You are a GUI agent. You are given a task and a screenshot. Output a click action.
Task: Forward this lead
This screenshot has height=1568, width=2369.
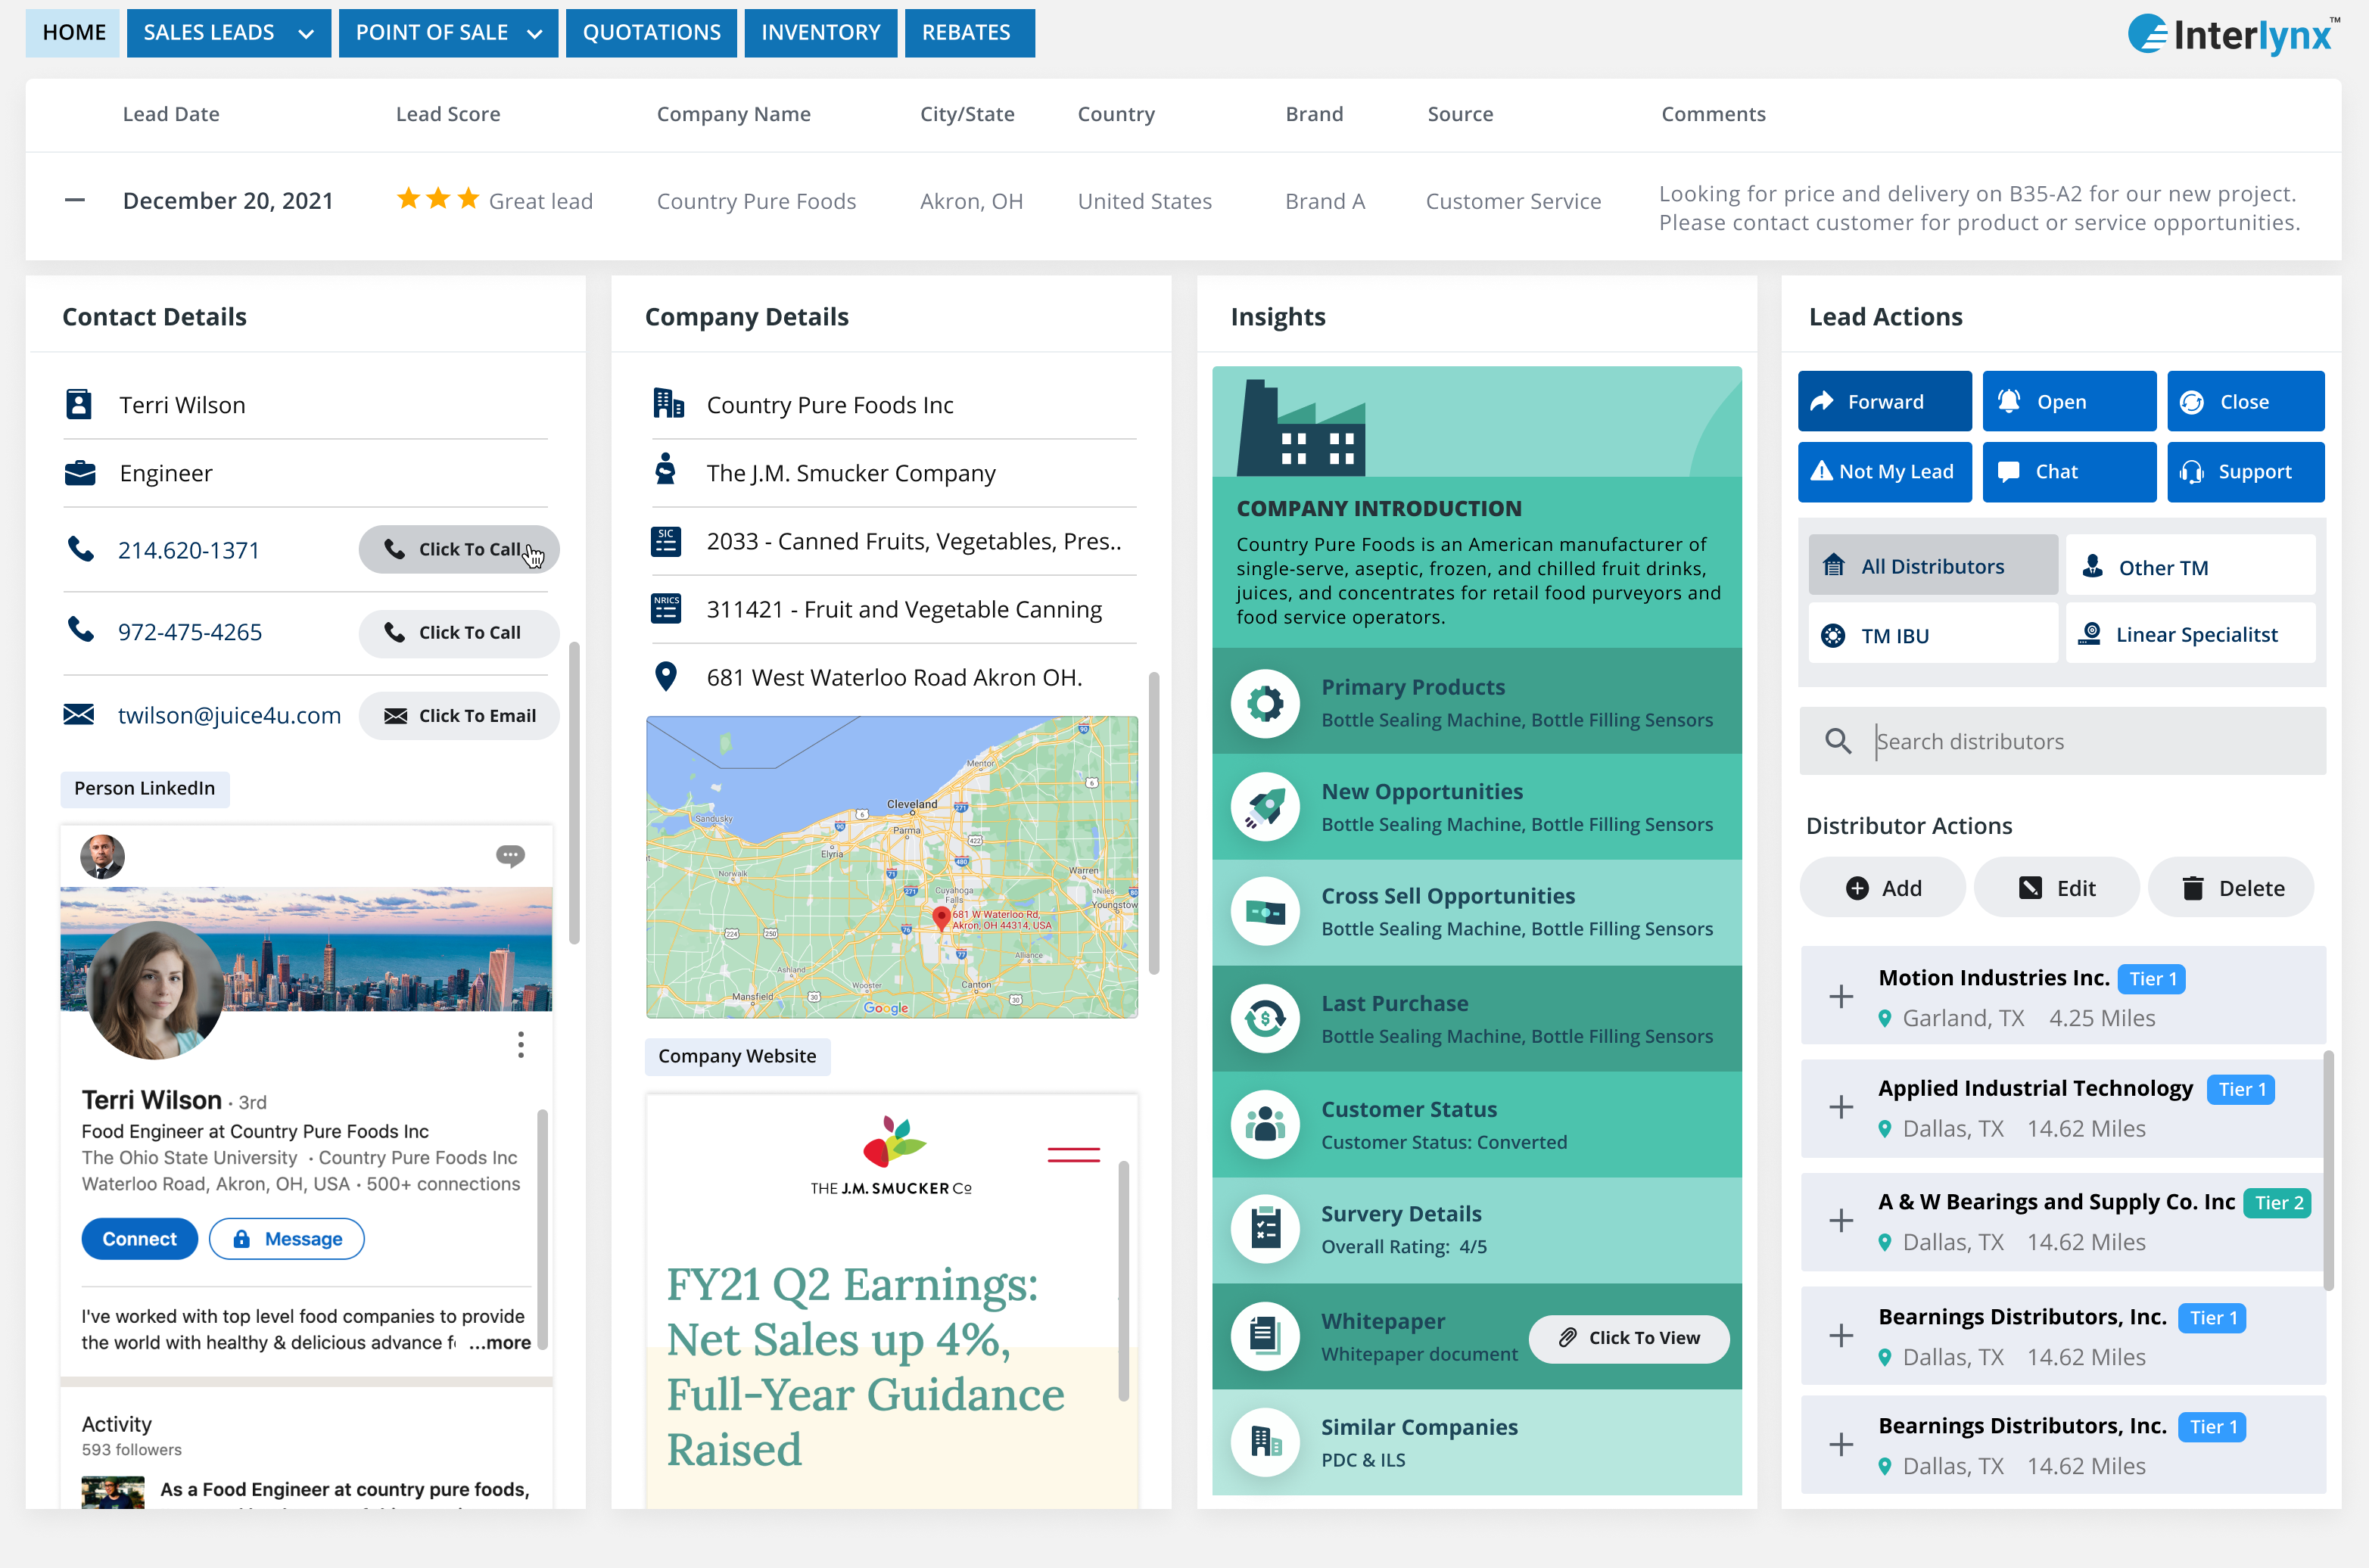(x=1884, y=401)
